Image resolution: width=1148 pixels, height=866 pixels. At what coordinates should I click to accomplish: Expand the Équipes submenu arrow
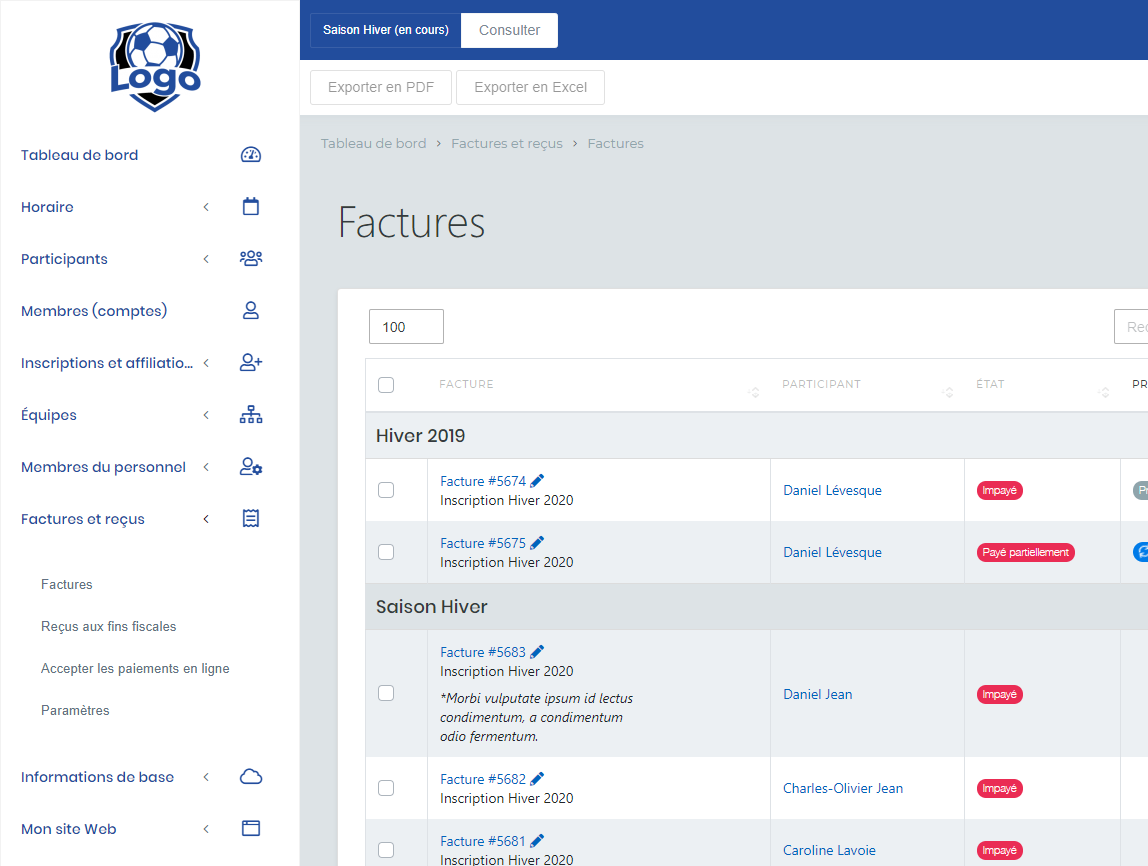tap(206, 415)
